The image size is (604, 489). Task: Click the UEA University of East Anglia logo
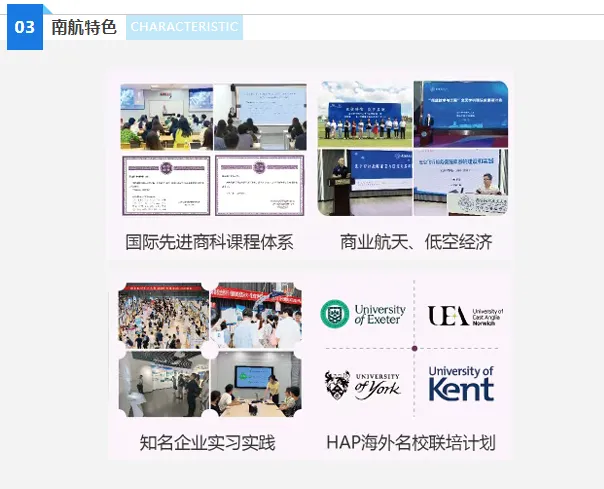(x=466, y=316)
